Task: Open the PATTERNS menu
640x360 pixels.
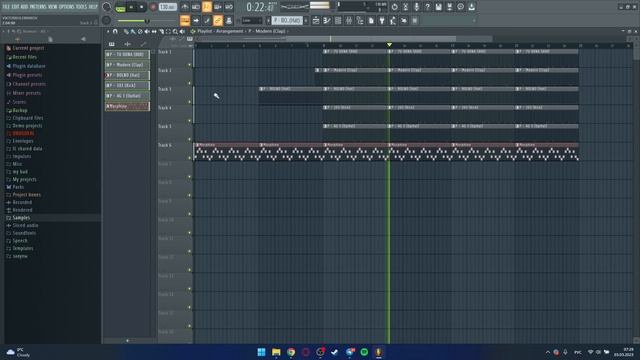Action: coord(38,7)
